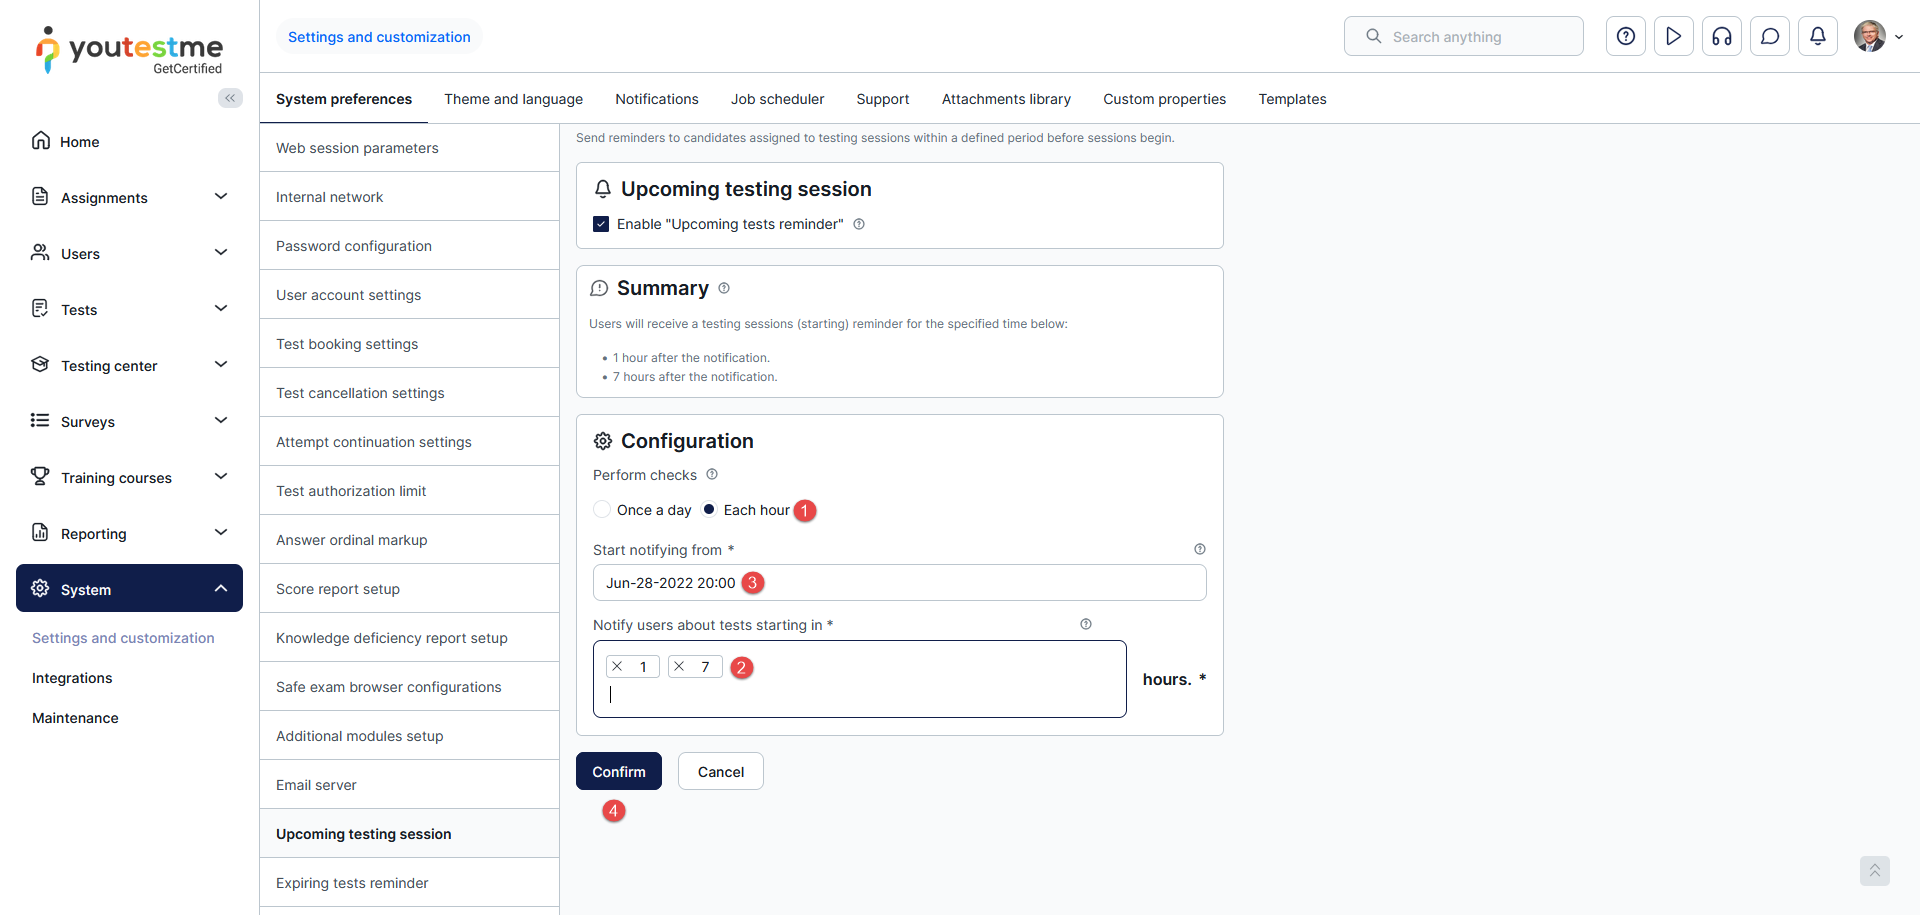Screen dimensions: 1920x915
Task: Open the Theme and language tab
Action: pos(513,99)
